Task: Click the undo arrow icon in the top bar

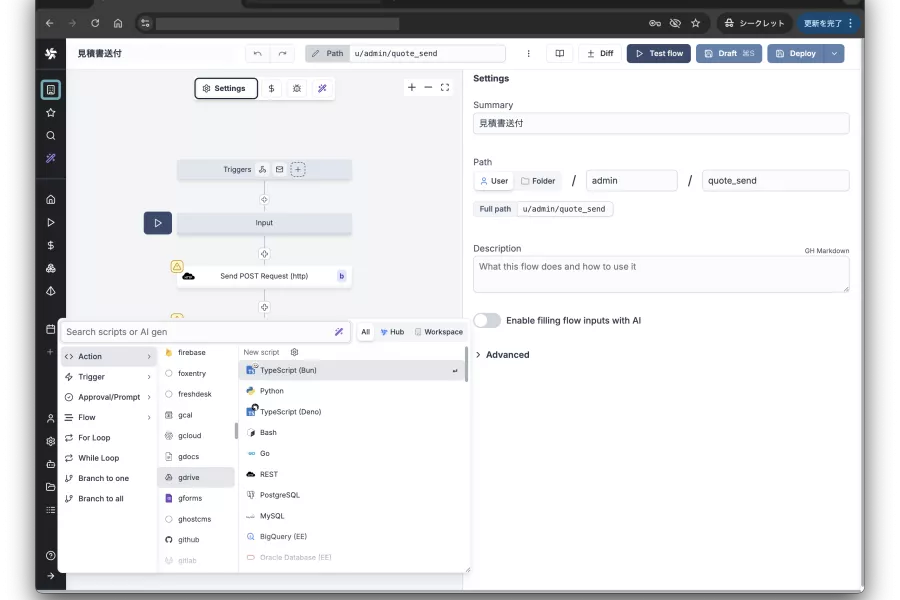Action: point(258,53)
